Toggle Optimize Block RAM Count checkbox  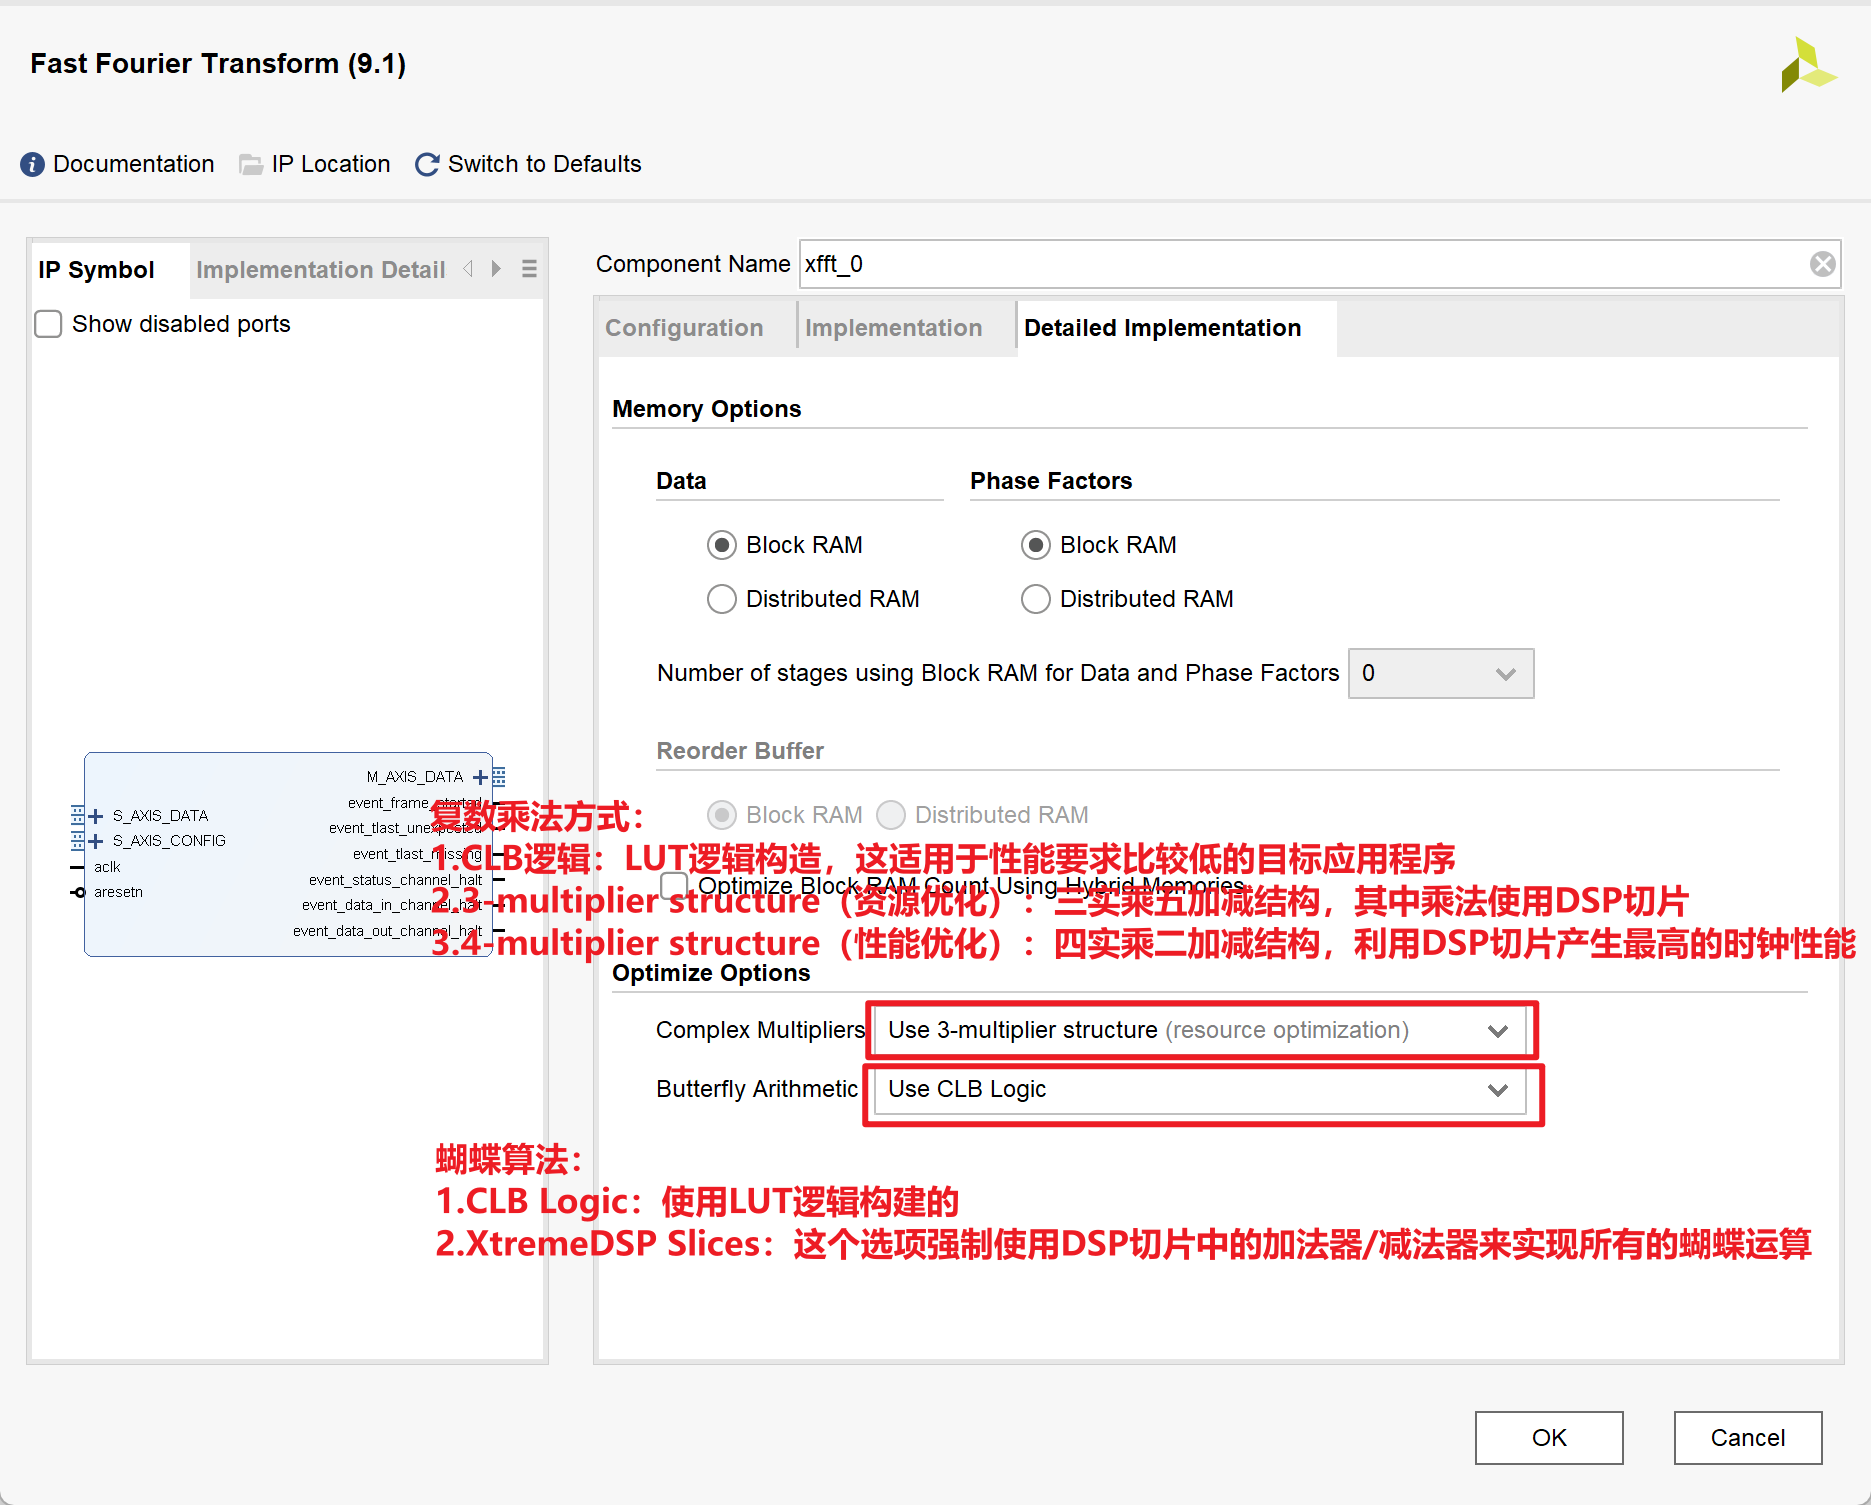674,886
